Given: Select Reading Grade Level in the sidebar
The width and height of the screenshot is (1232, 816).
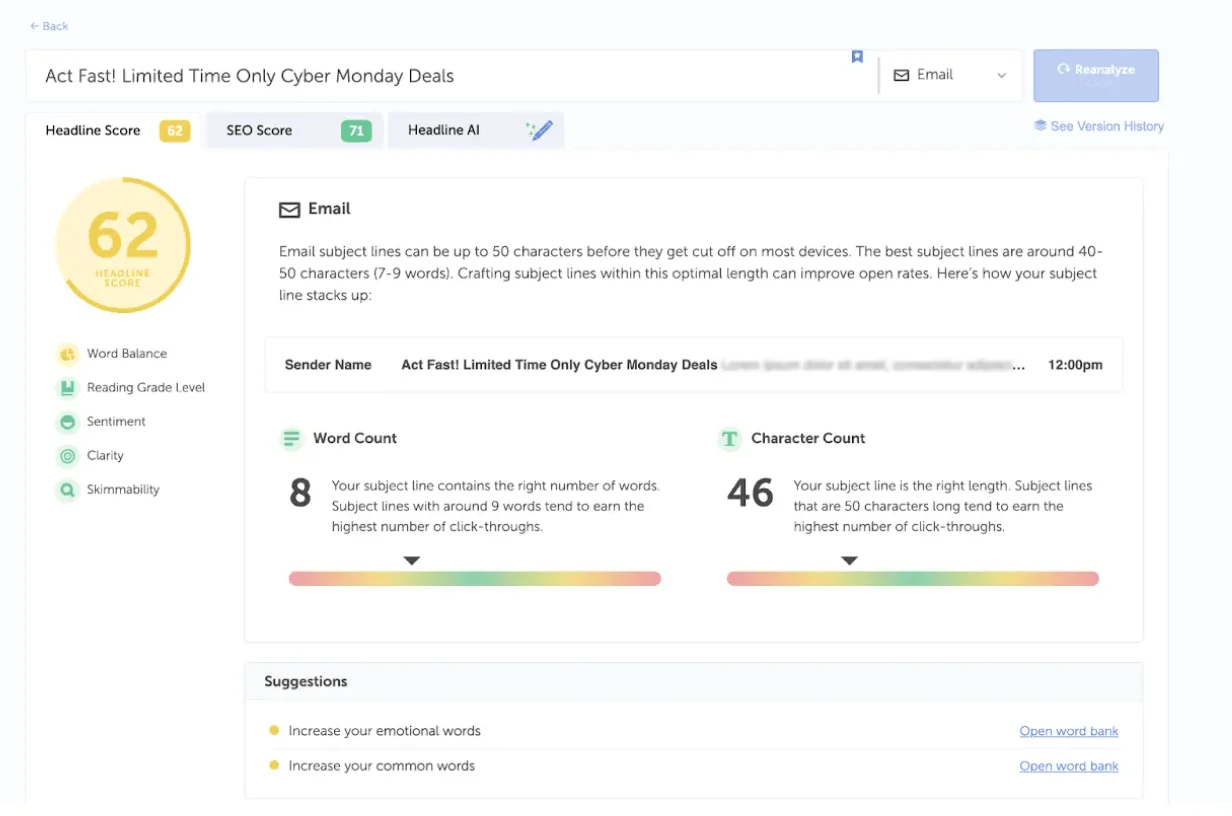Looking at the screenshot, I should coord(146,388).
